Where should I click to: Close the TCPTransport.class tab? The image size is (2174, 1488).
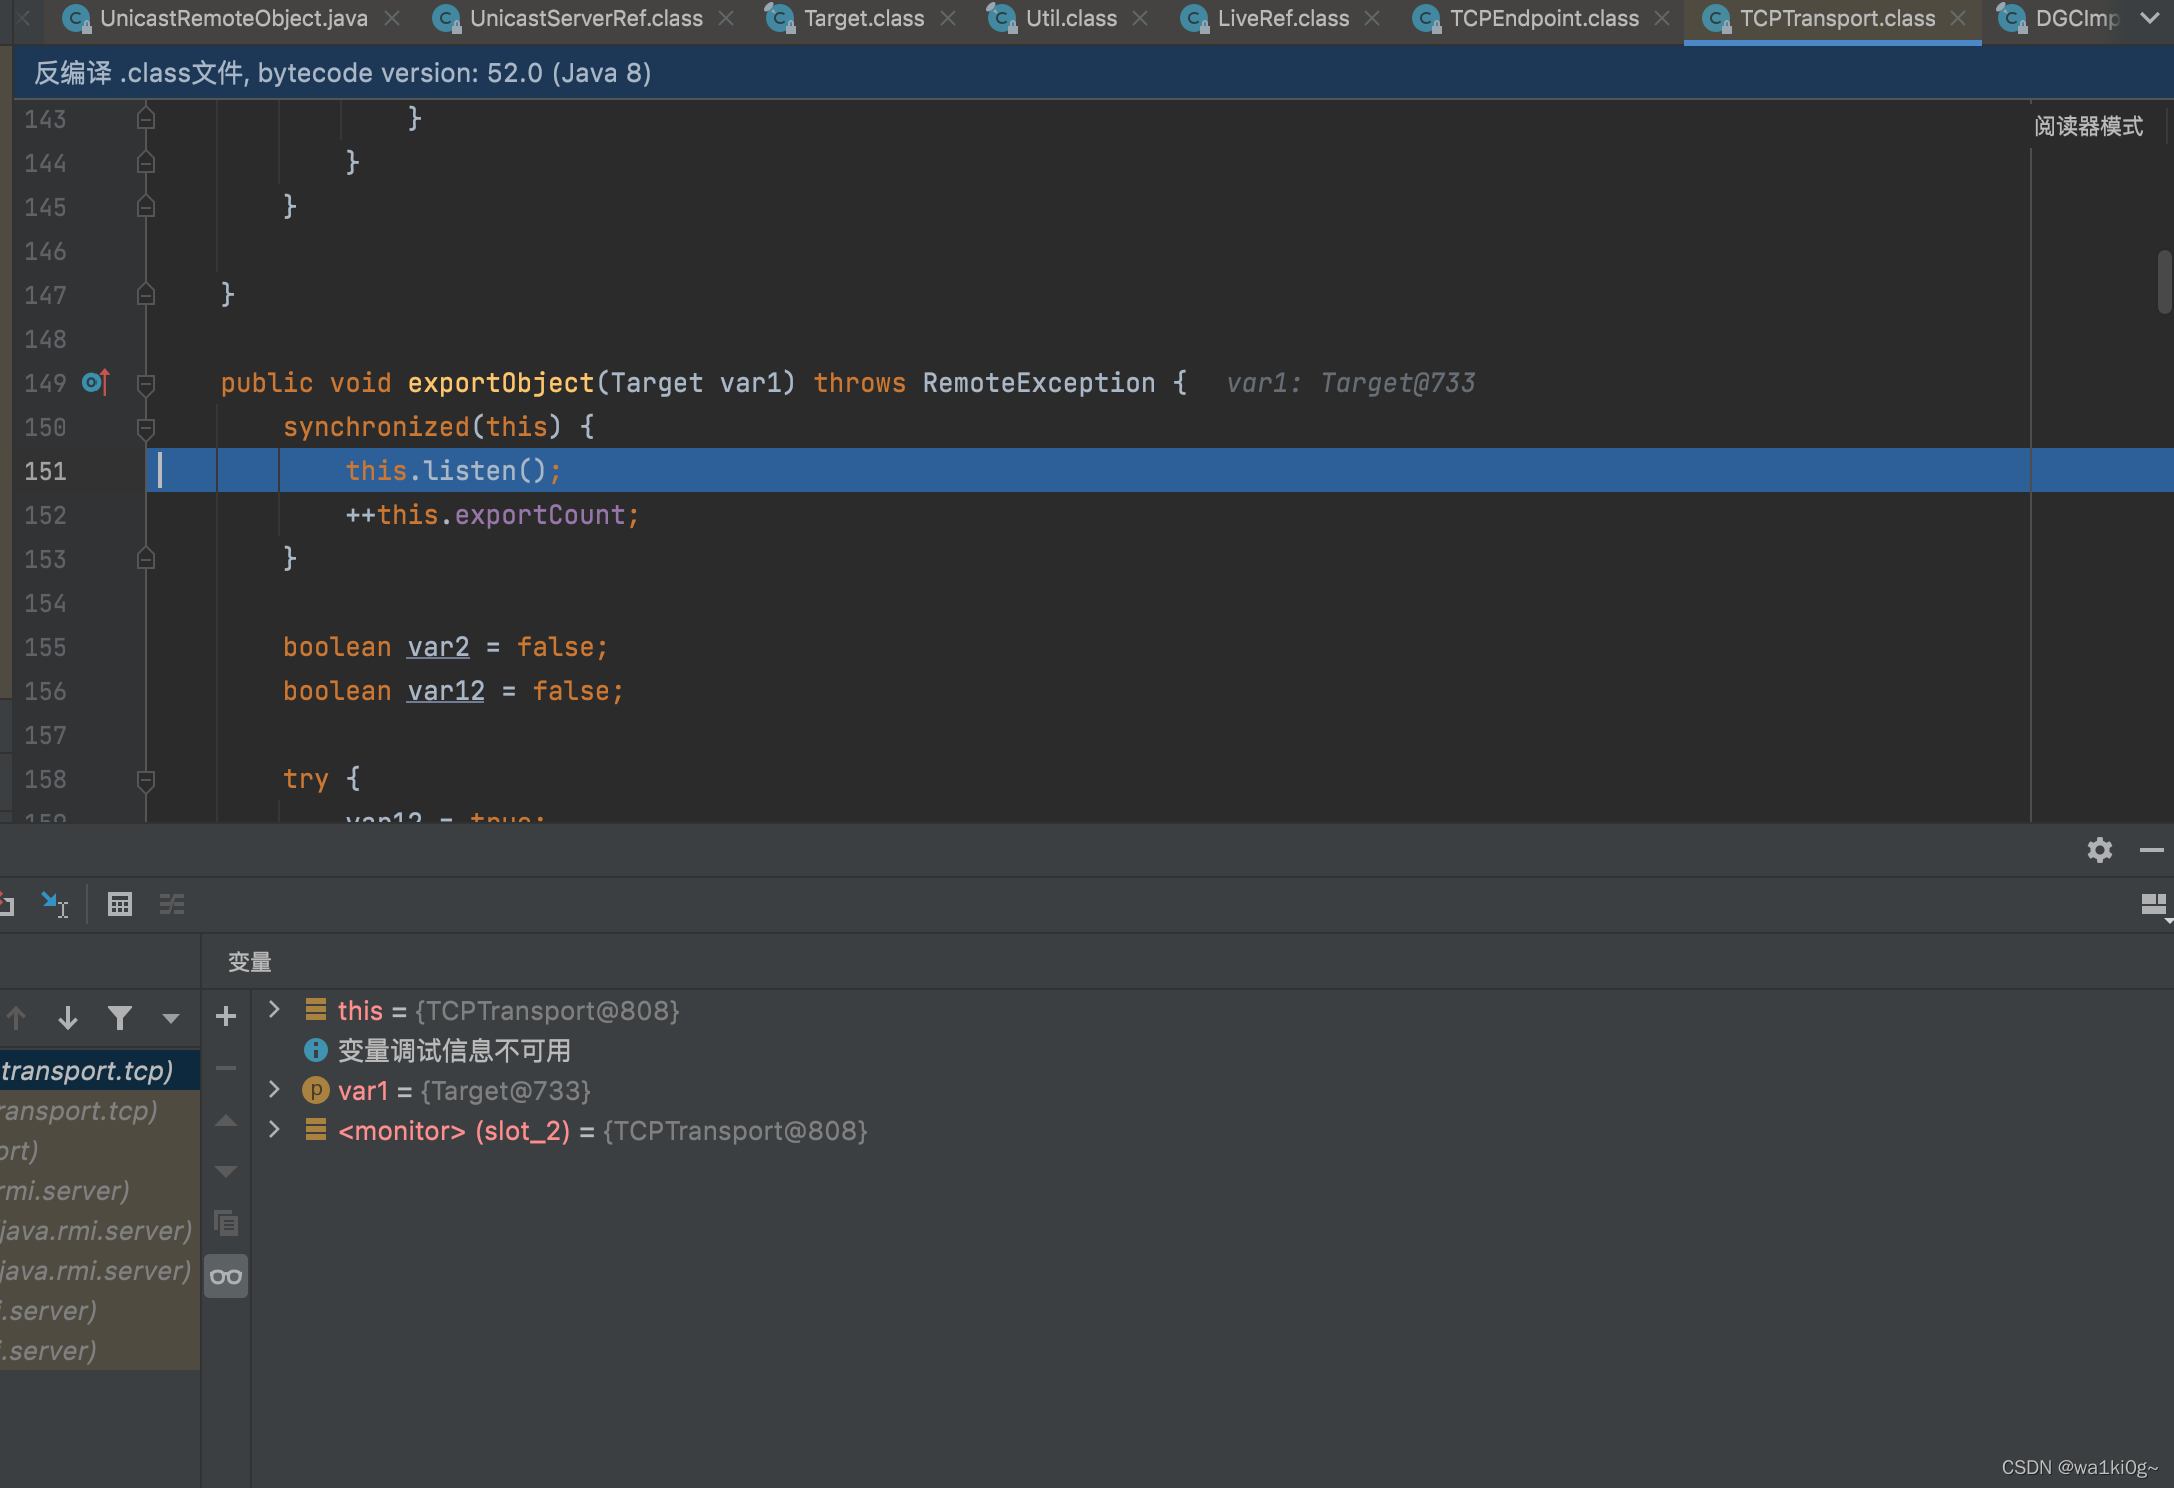click(1959, 19)
